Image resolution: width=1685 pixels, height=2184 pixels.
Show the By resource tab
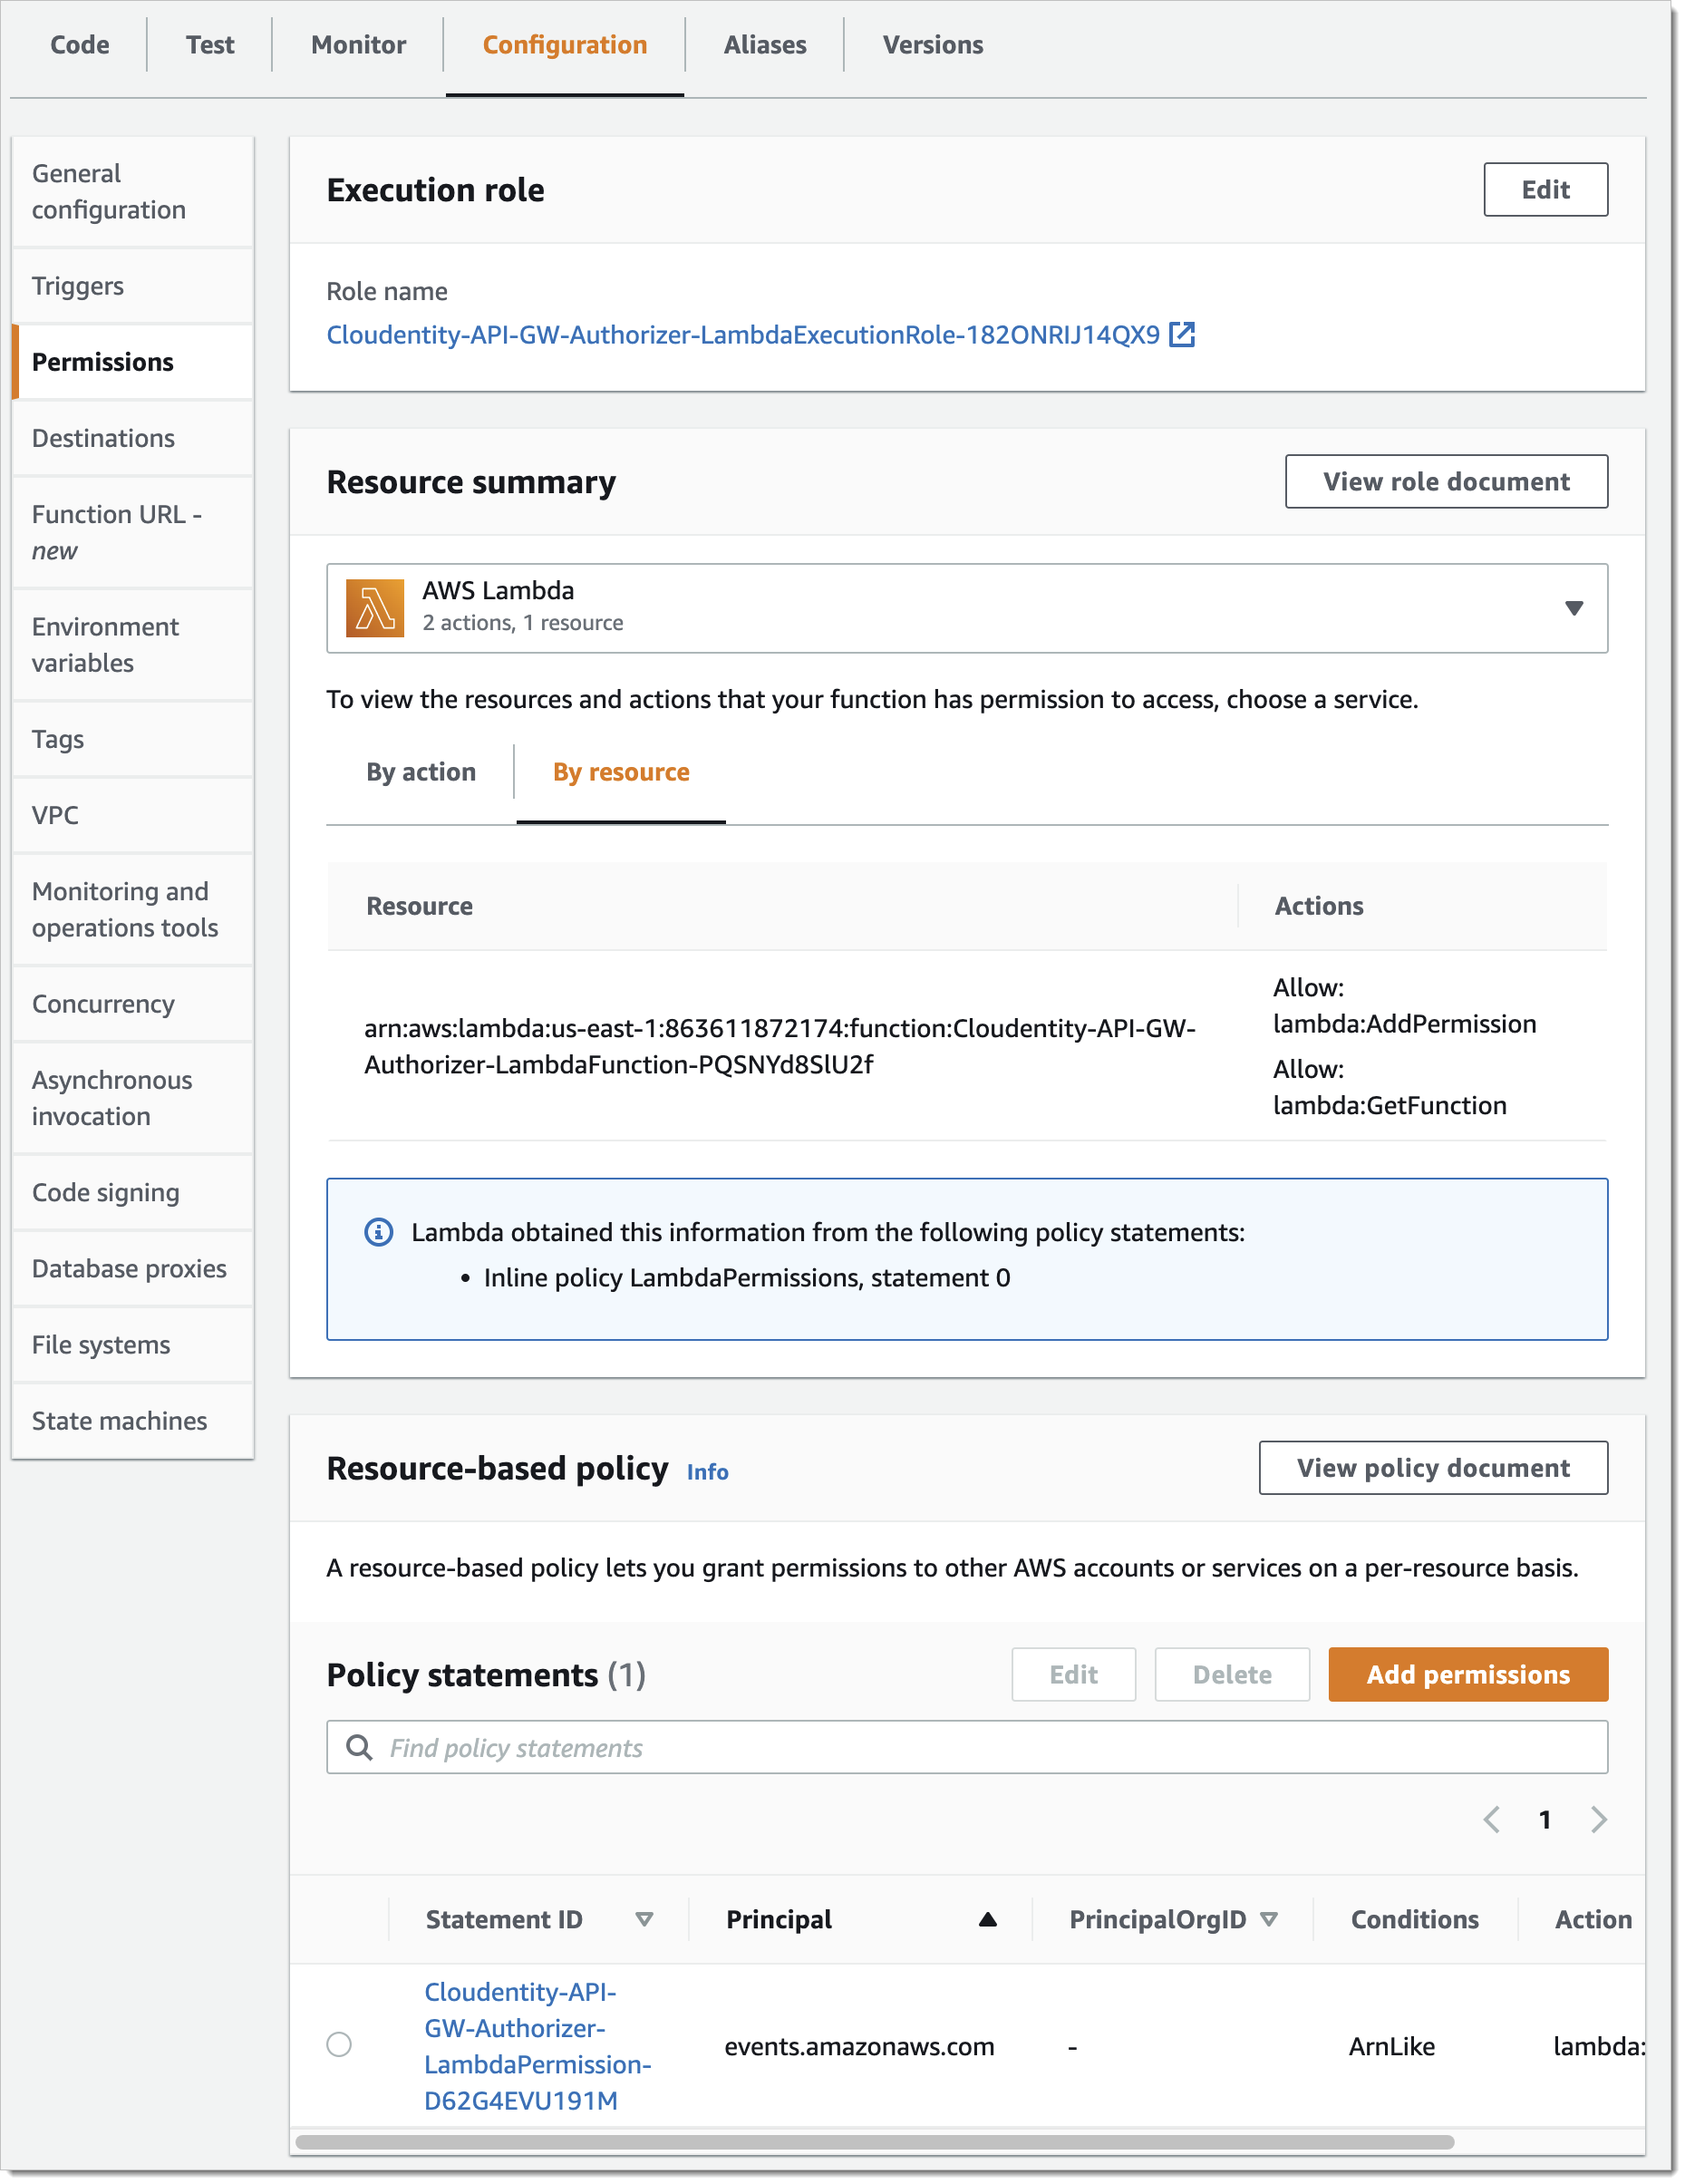click(x=621, y=772)
